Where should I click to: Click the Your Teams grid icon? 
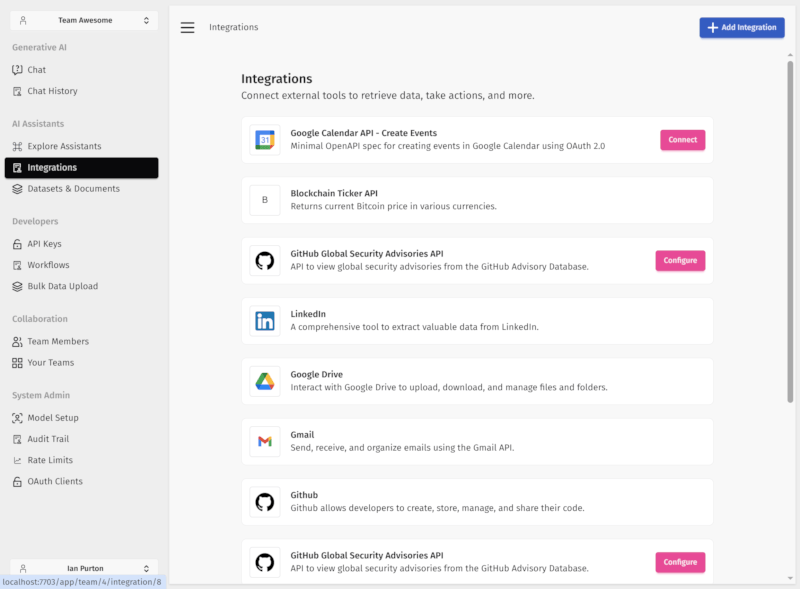(17, 362)
